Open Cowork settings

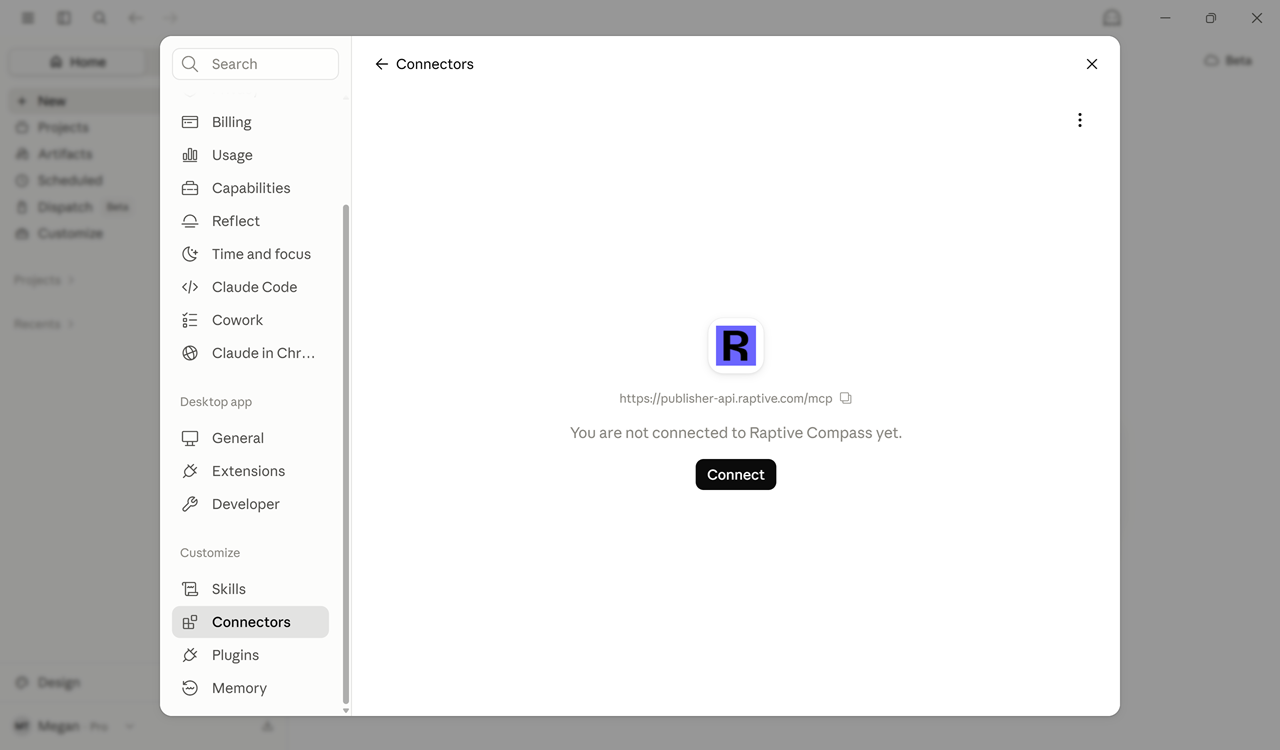coord(250,320)
